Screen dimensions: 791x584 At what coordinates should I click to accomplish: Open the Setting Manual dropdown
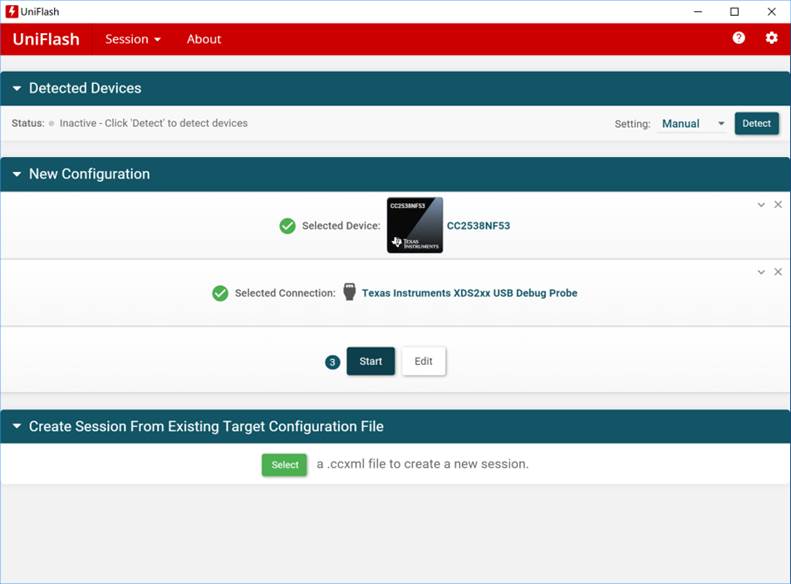point(692,124)
